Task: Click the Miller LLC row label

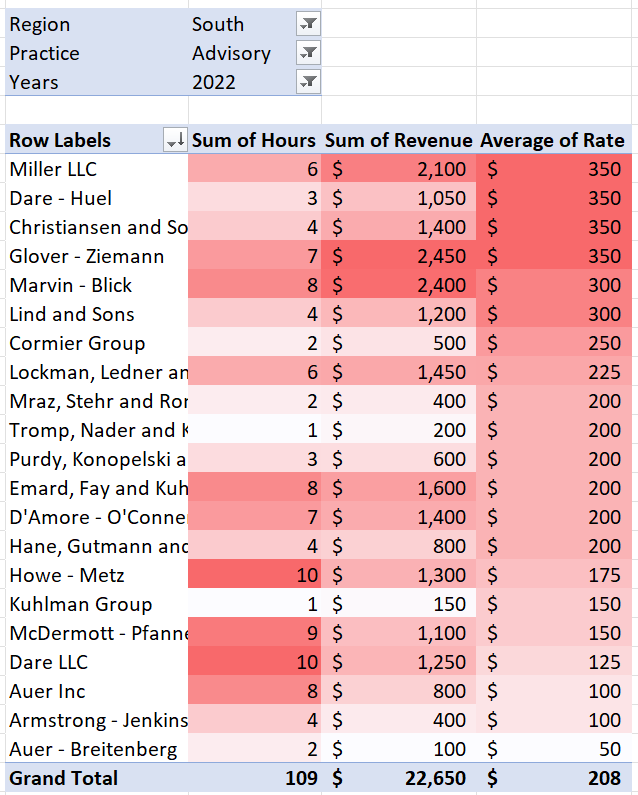Action: point(53,169)
